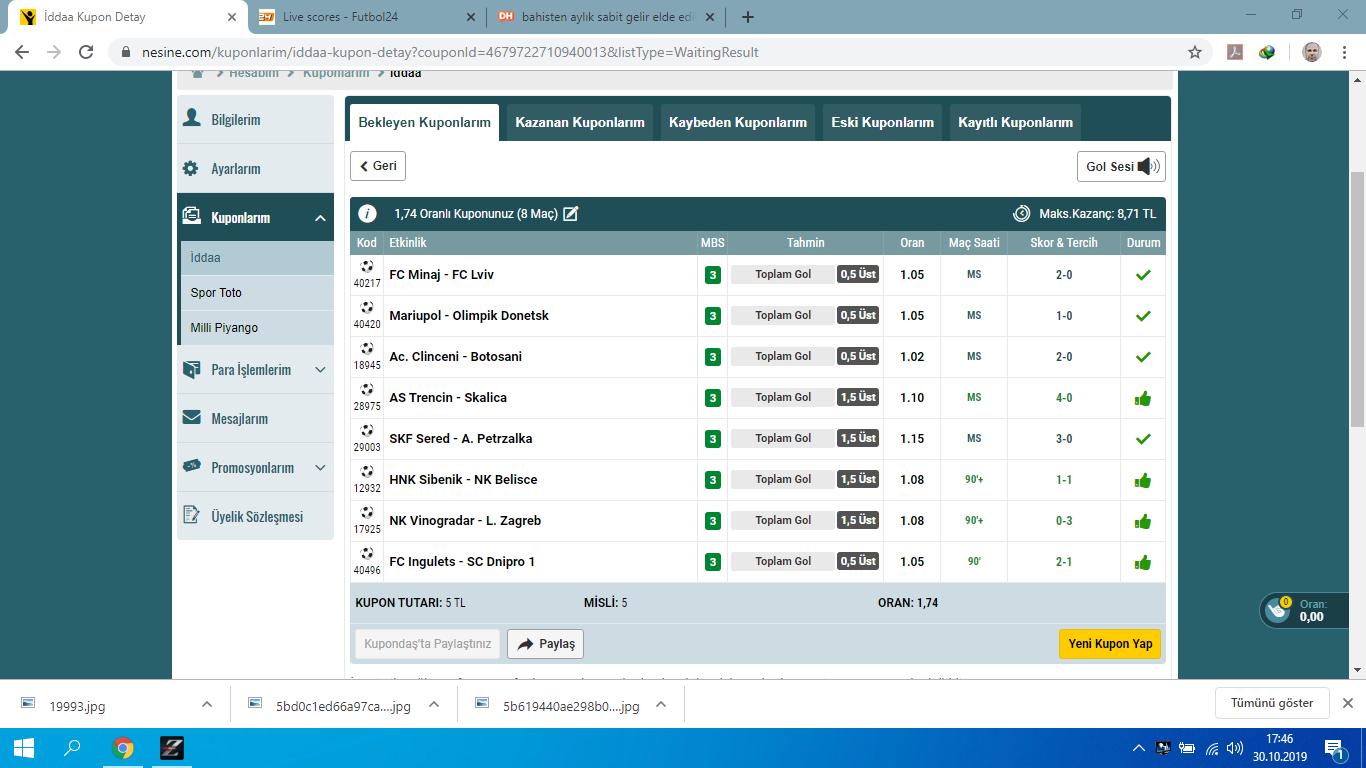The height and width of the screenshot is (768, 1366).
Task: Open Chrome profile avatar
Action: point(1312,52)
